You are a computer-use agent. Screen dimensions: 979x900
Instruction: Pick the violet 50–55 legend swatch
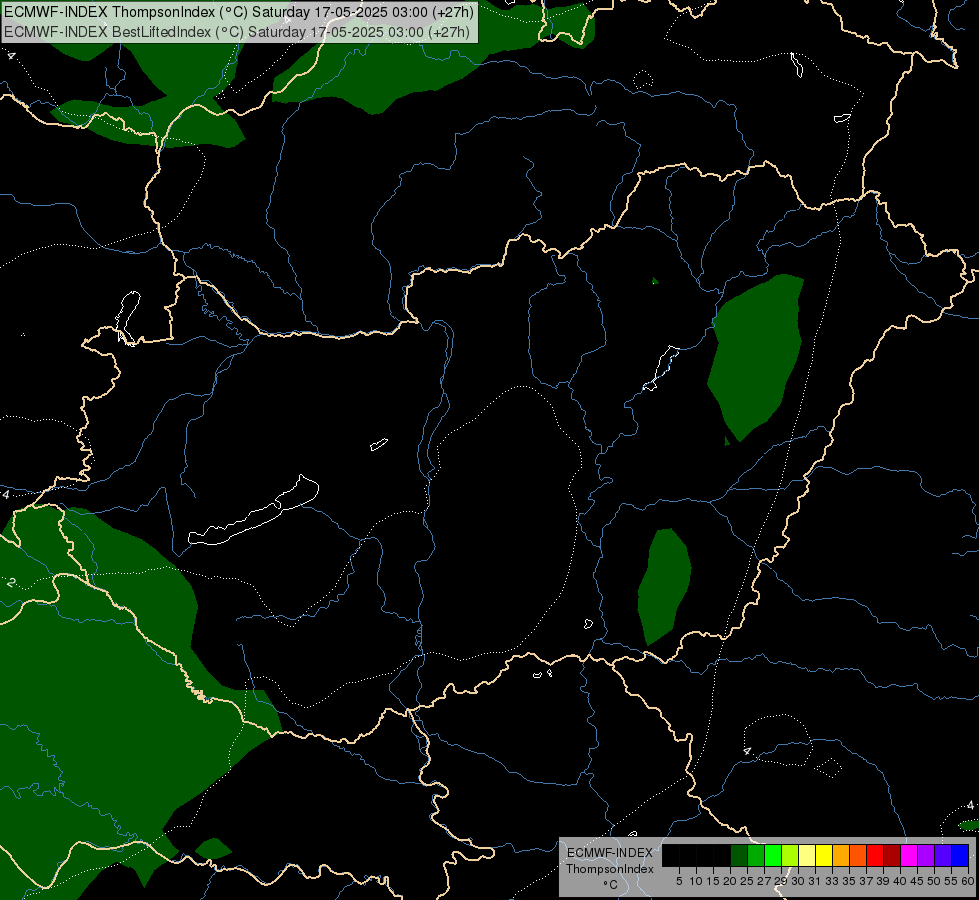pyautogui.click(x=943, y=855)
